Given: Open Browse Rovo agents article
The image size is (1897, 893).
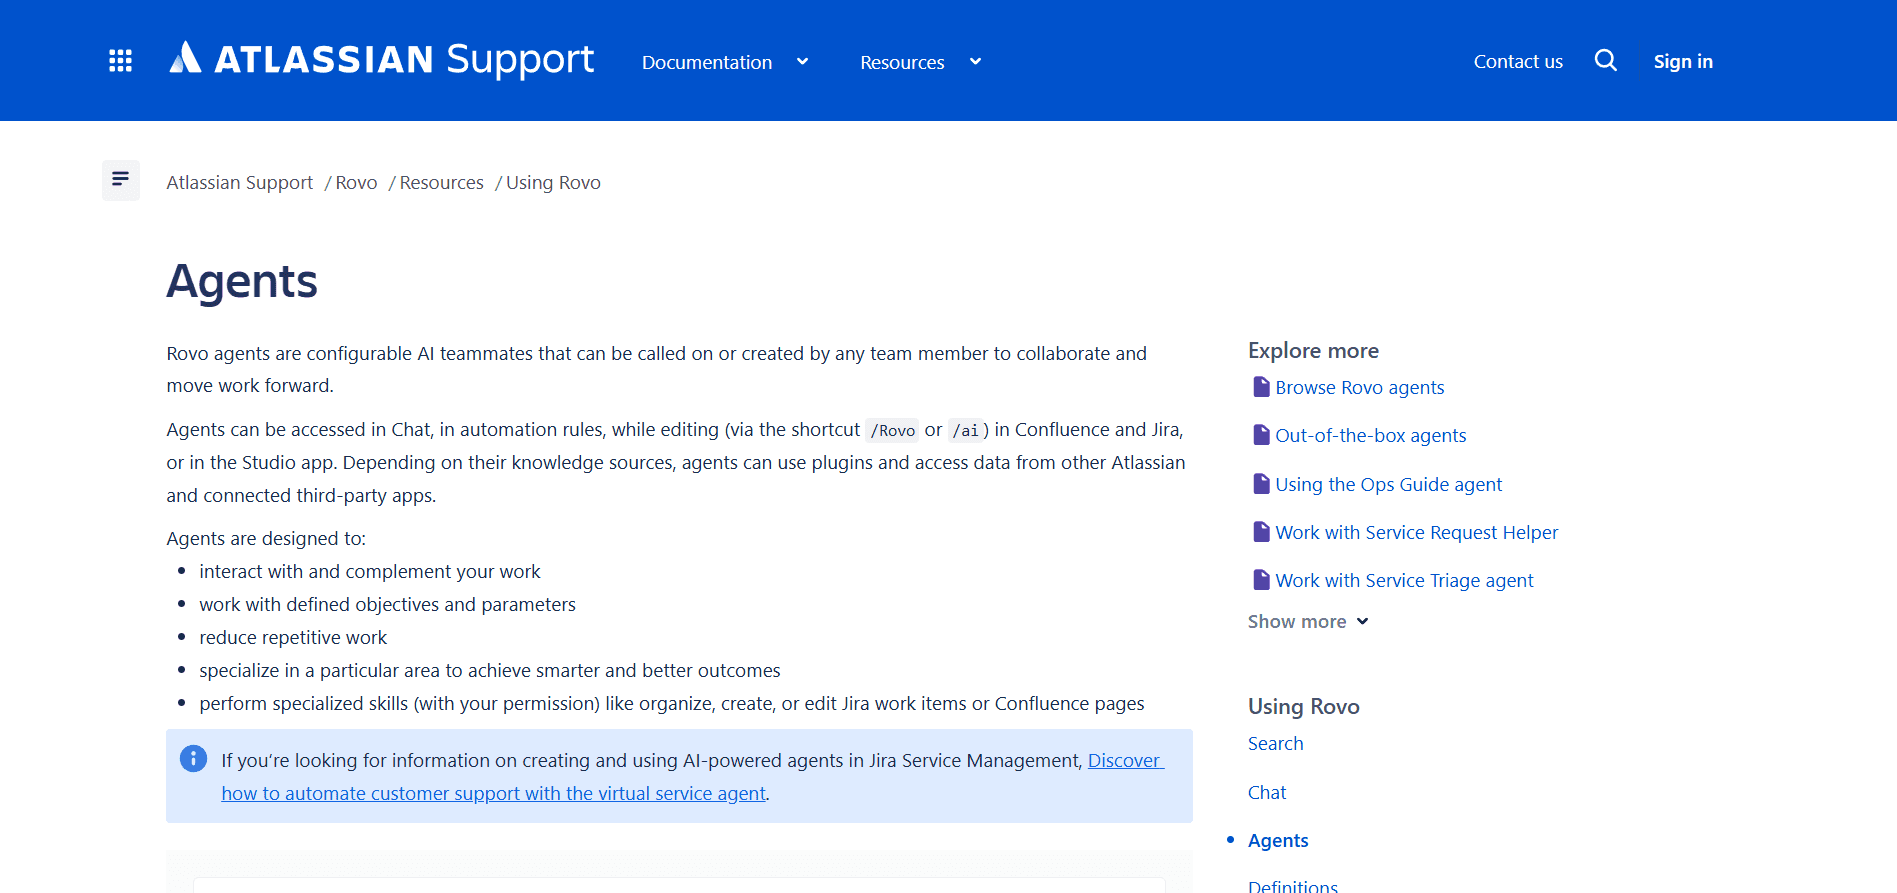Looking at the screenshot, I should (x=1359, y=388).
